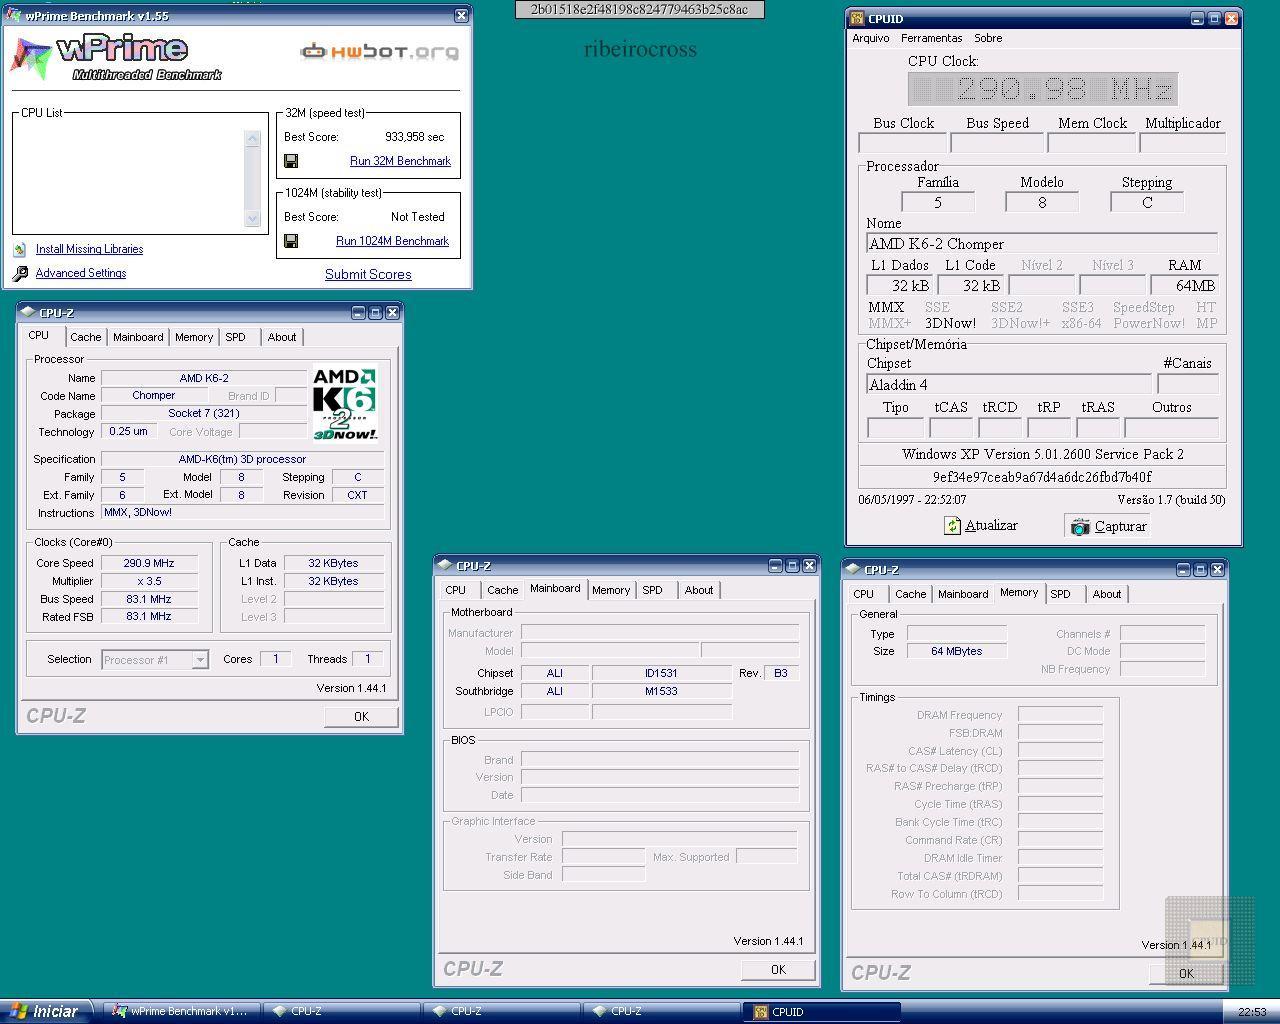Switch to Mainboard tab in CPU-Z CPU window

pyautogui.click(x=138, y=337)
